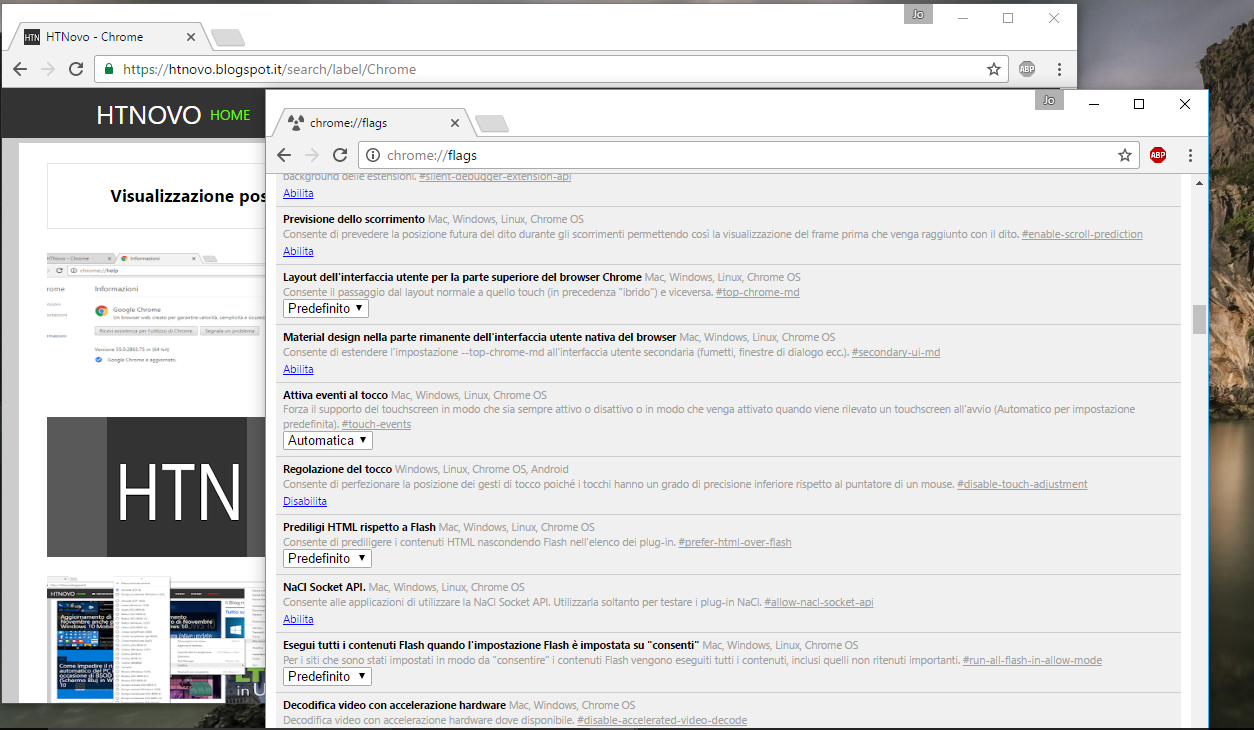Open Predefinito dropdown for Prediligi HTML rispetto a Flash
This screenshot has height=730, width=1254.
click(327, 558)
